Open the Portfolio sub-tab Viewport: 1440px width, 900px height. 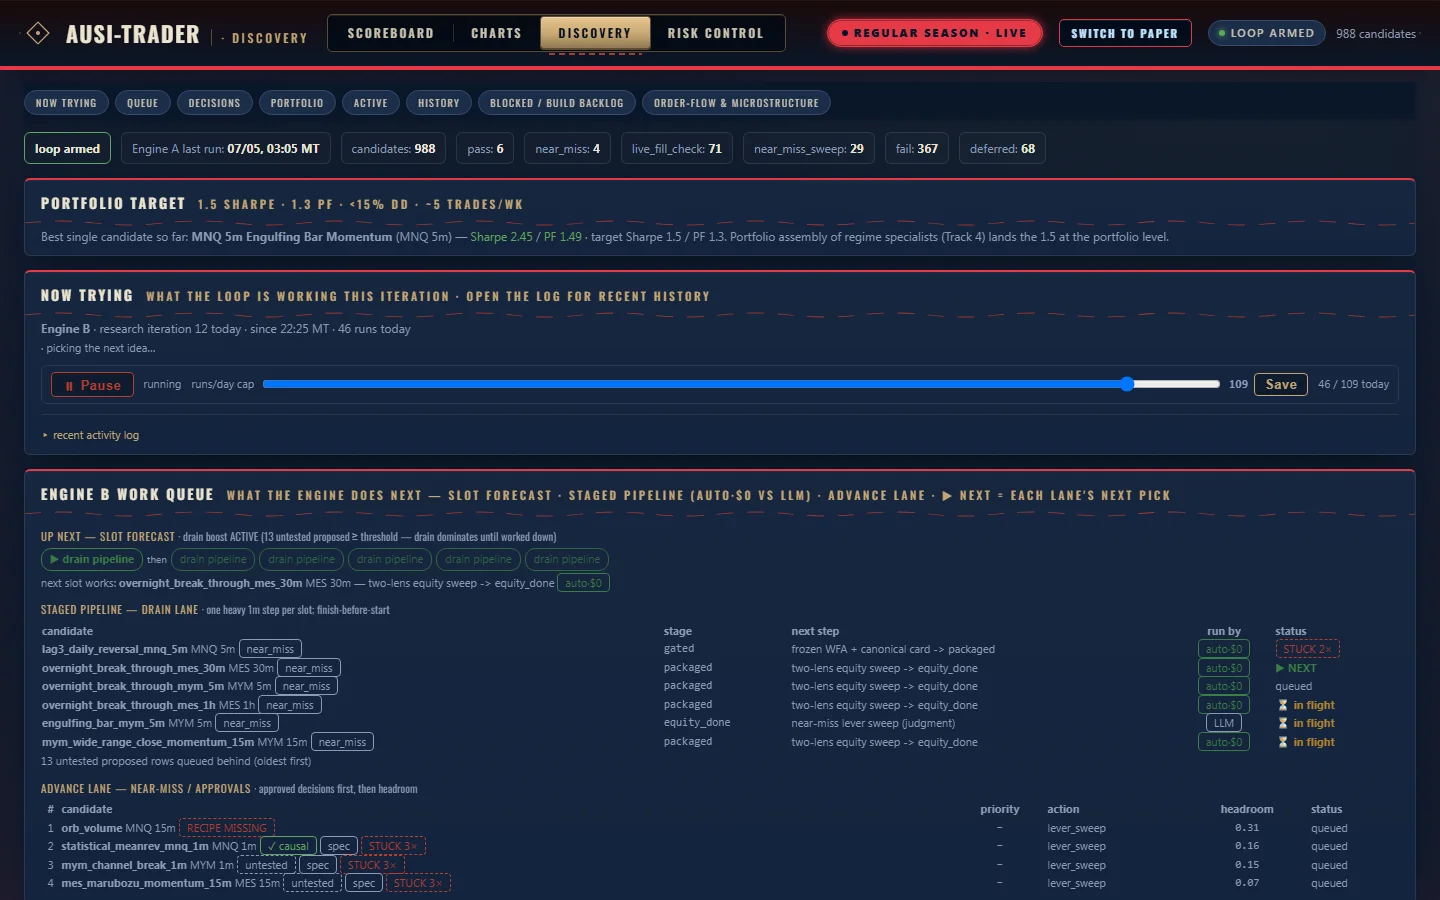click(297, 103)
